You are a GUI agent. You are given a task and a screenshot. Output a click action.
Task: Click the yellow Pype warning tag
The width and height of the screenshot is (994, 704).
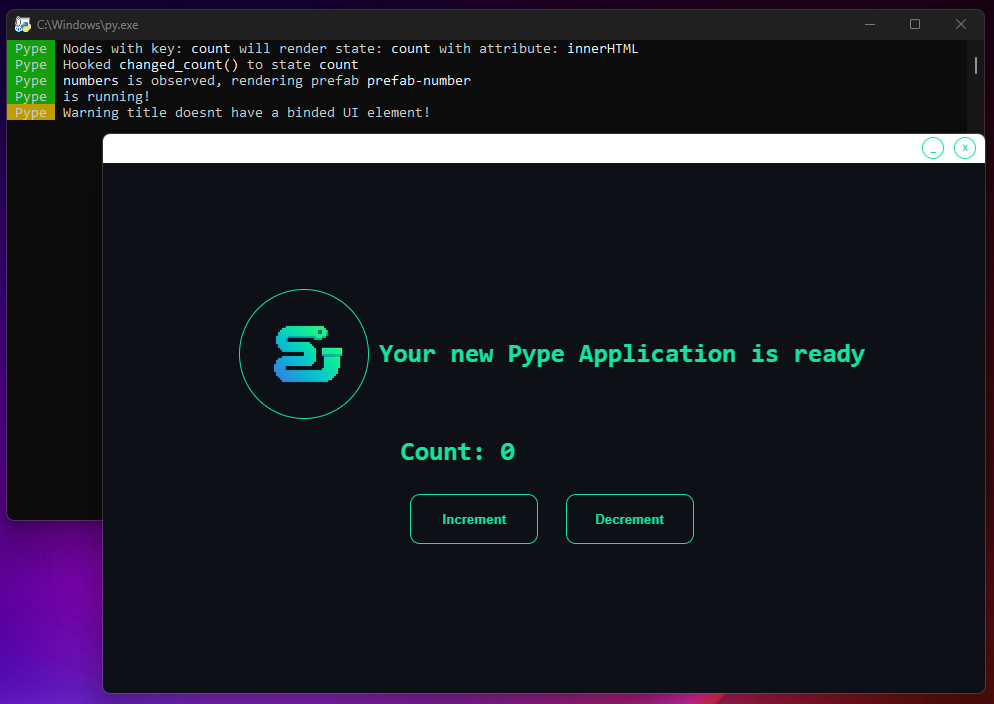click(x=31, y=112)
